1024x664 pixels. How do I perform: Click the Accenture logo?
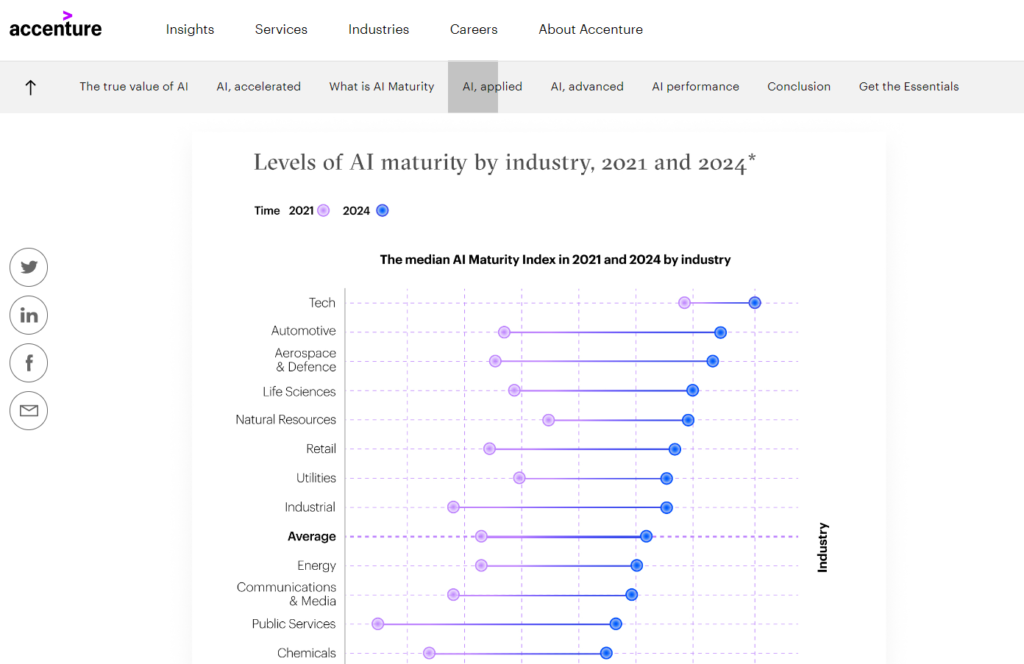(x=55, y=26)
